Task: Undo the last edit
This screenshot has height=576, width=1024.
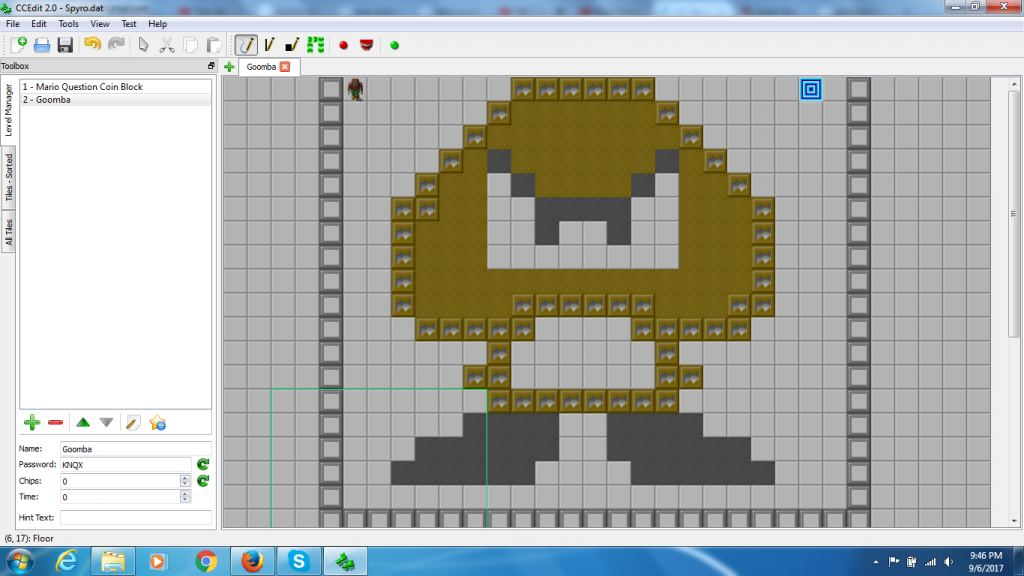Action: [93, 44]
